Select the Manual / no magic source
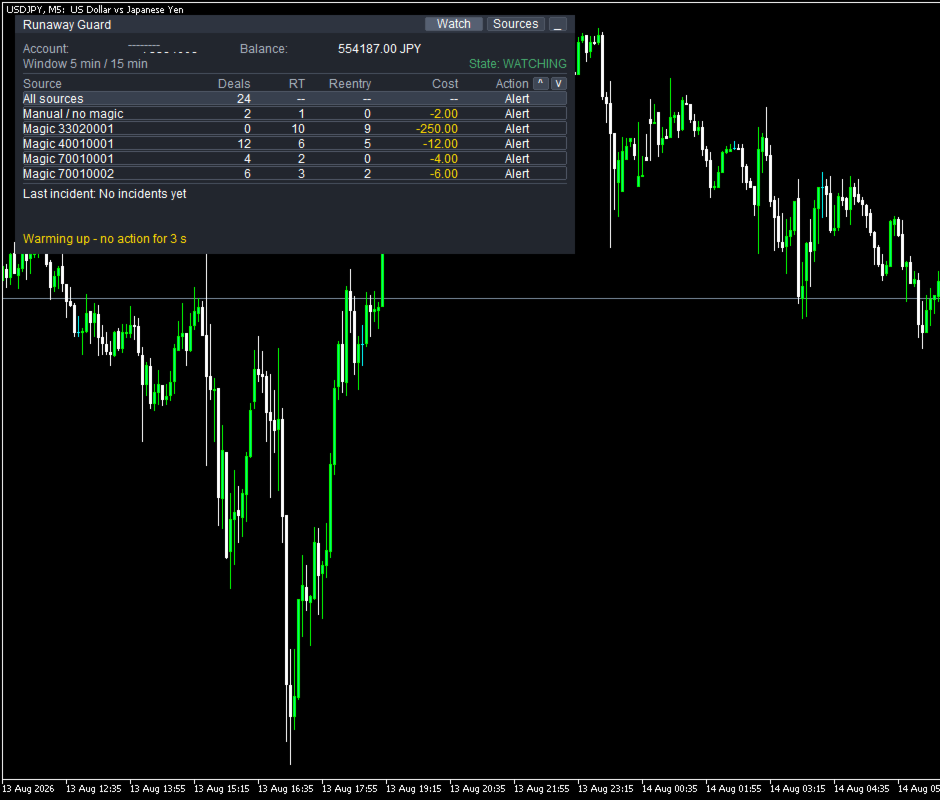 73,114
